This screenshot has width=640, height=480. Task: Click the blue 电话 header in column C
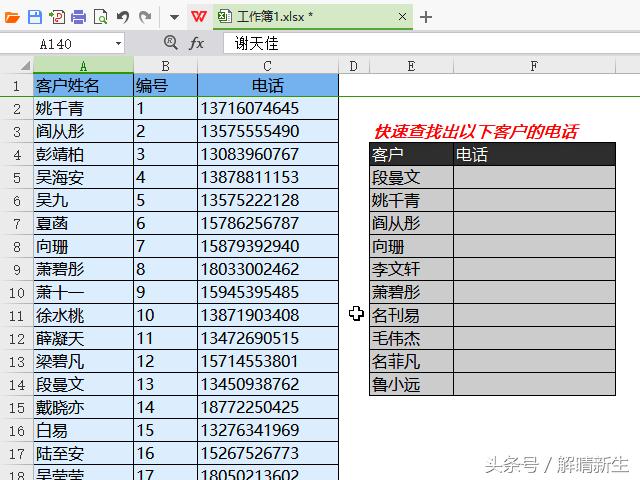268,86
